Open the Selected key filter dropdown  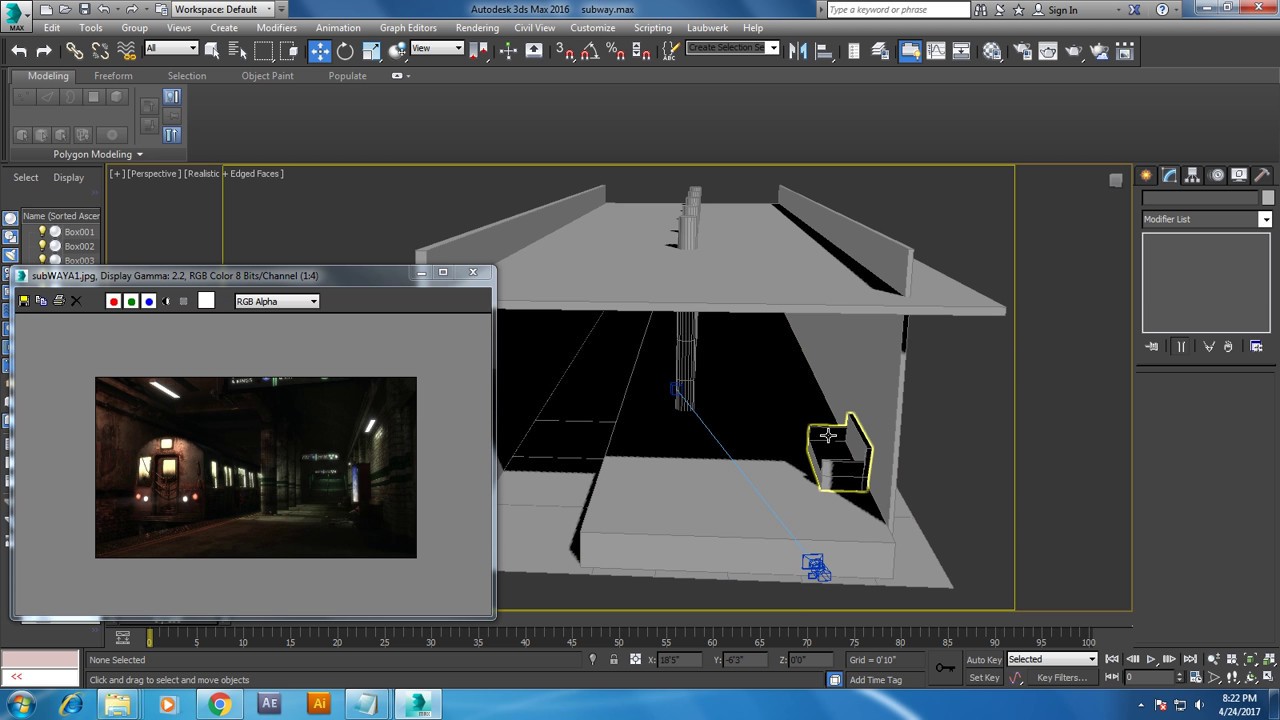(x=1052, y=659)
